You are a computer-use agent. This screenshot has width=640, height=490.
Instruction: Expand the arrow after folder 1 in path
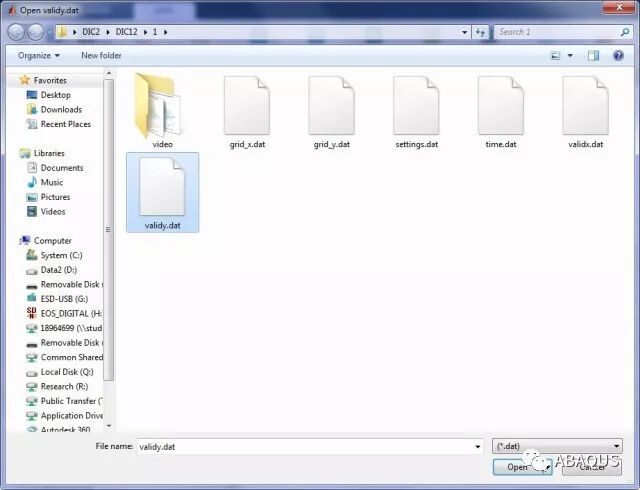tap(165, 32)
